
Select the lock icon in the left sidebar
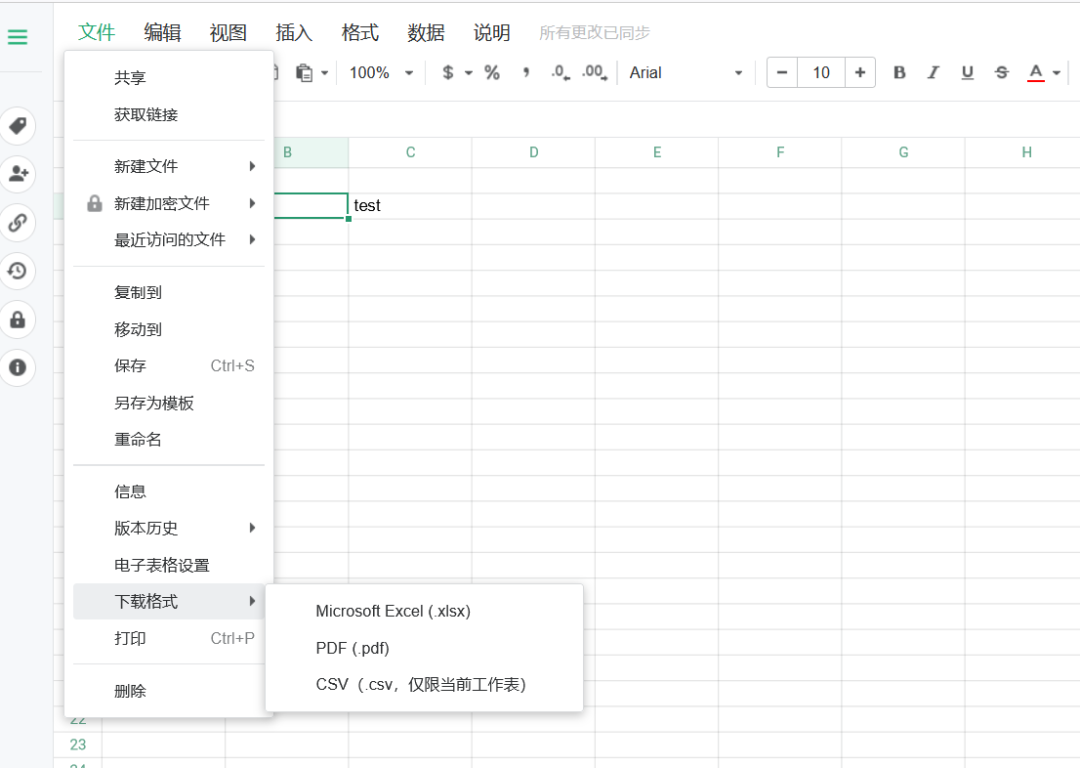click(x=19, y=320)
